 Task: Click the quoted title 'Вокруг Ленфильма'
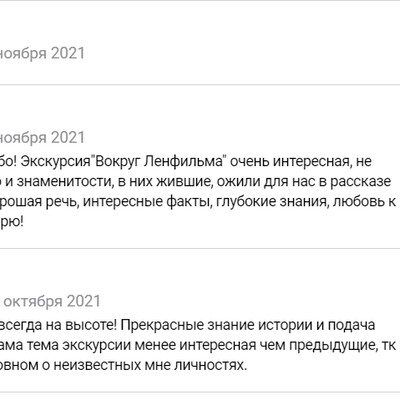pos(159,162)
